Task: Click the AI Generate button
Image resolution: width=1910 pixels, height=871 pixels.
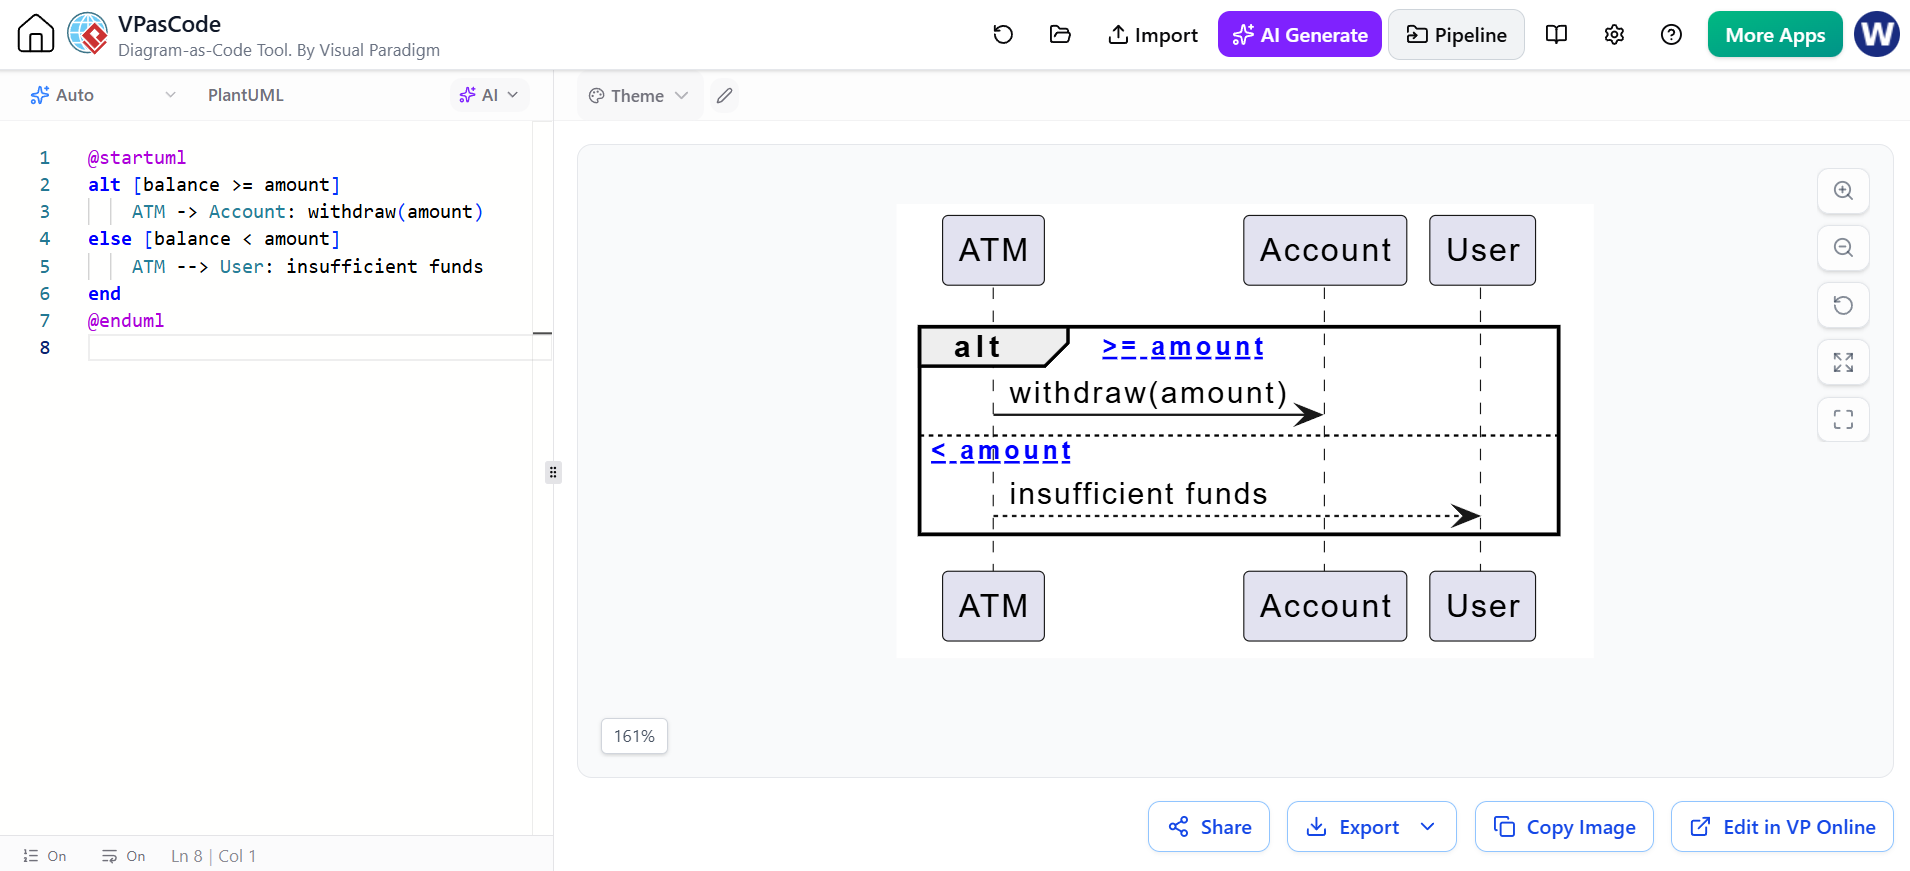Action: click(1300, 35)
